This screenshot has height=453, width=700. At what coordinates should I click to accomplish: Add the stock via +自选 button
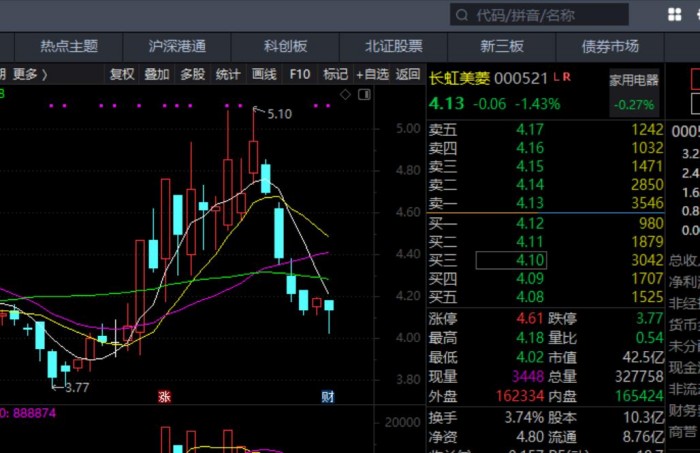(372, 74)
